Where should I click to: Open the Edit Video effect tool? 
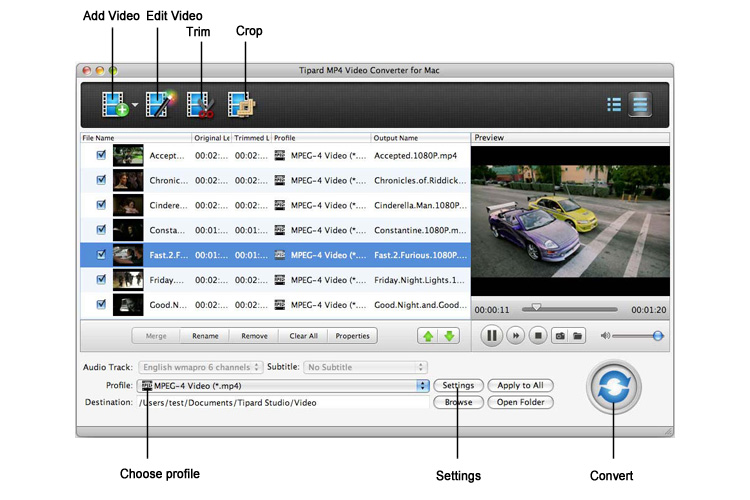pyautogui.click(x=160, y=104)
